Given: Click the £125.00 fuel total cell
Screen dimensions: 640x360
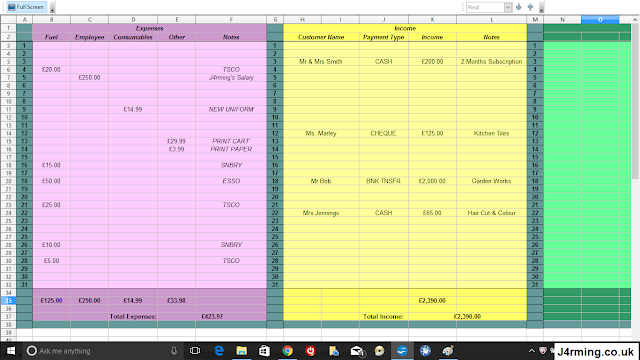Looking at the screenshot, I should [x=51, y=300].
